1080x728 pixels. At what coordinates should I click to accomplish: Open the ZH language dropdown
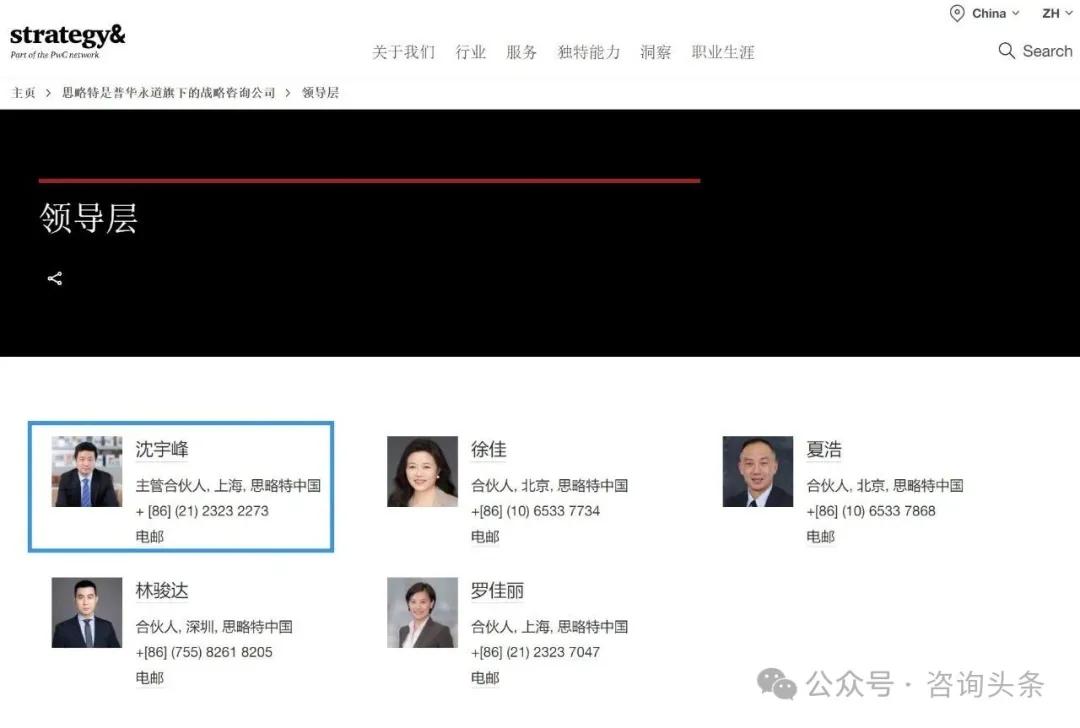pyautogui.click(x=1057, y=13)
